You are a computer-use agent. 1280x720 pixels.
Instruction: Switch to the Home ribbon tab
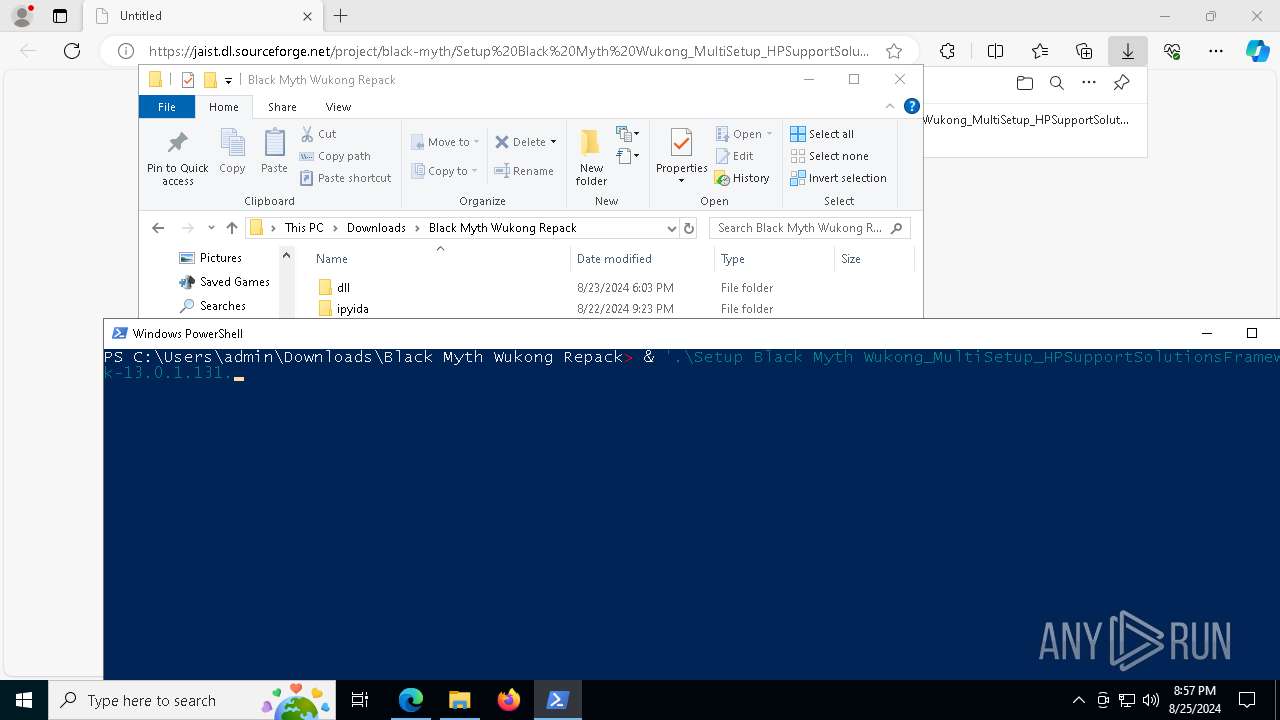point(223,107)
